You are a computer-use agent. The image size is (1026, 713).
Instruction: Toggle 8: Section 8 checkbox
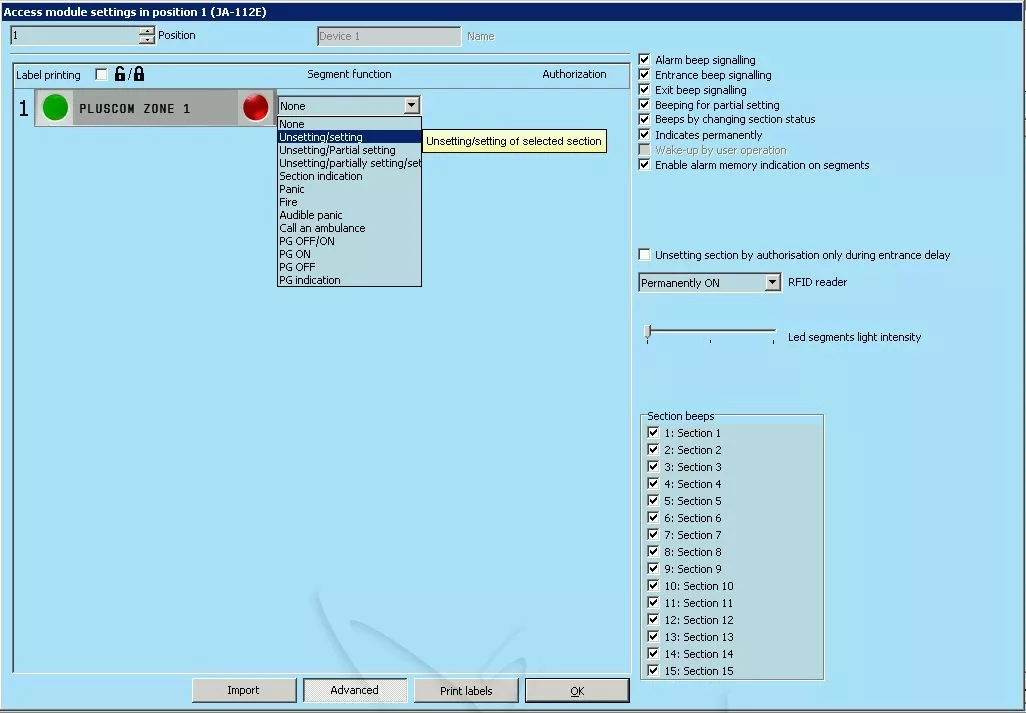[x=653, y=551]
